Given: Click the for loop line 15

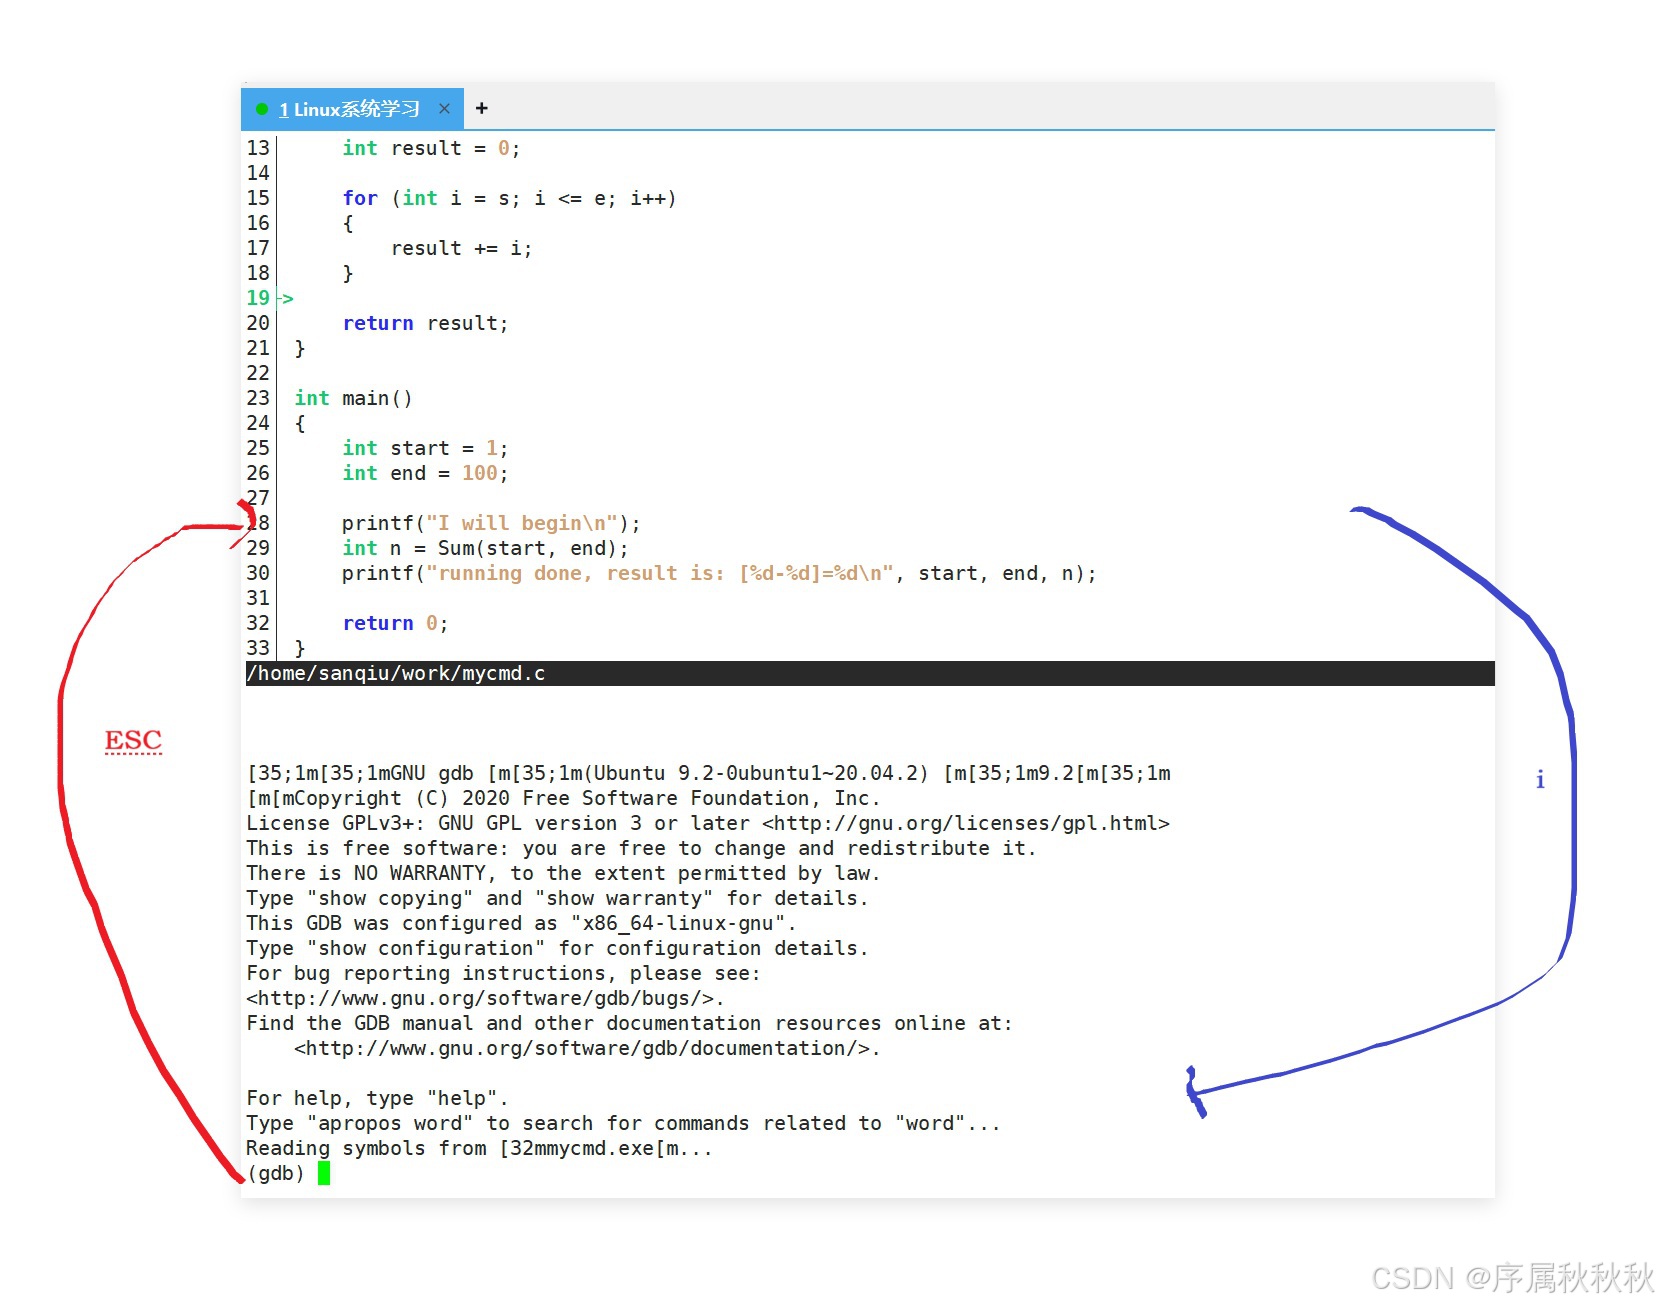Looking at the screenshot, I should tap(509, 198).
